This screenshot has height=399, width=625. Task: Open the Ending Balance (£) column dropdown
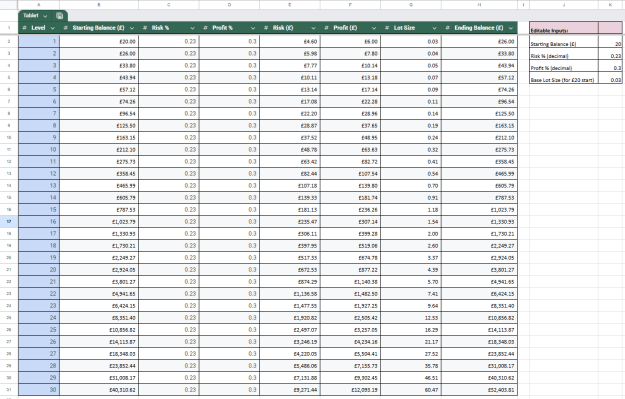pyautogui.click(x=511, y=28)
